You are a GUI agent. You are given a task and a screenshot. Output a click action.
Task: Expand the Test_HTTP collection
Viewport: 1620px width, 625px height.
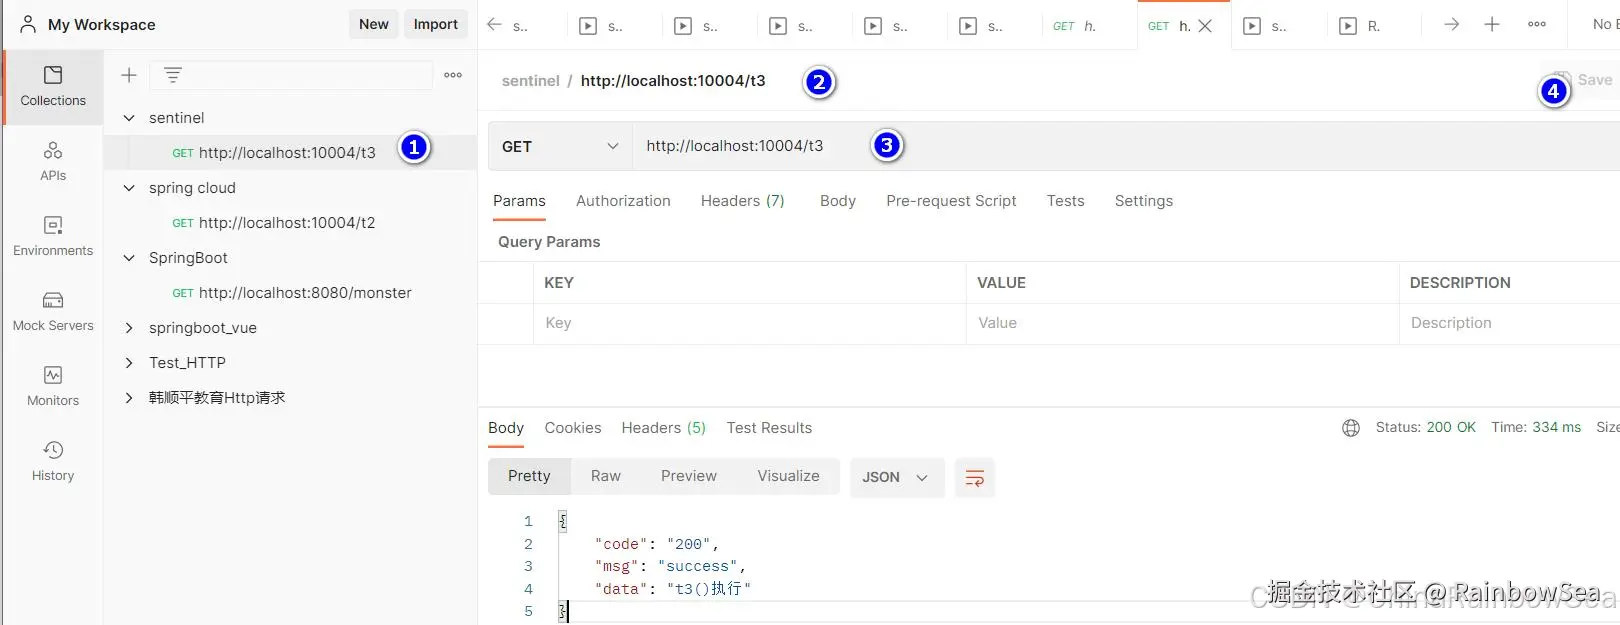tap(129, 363)
